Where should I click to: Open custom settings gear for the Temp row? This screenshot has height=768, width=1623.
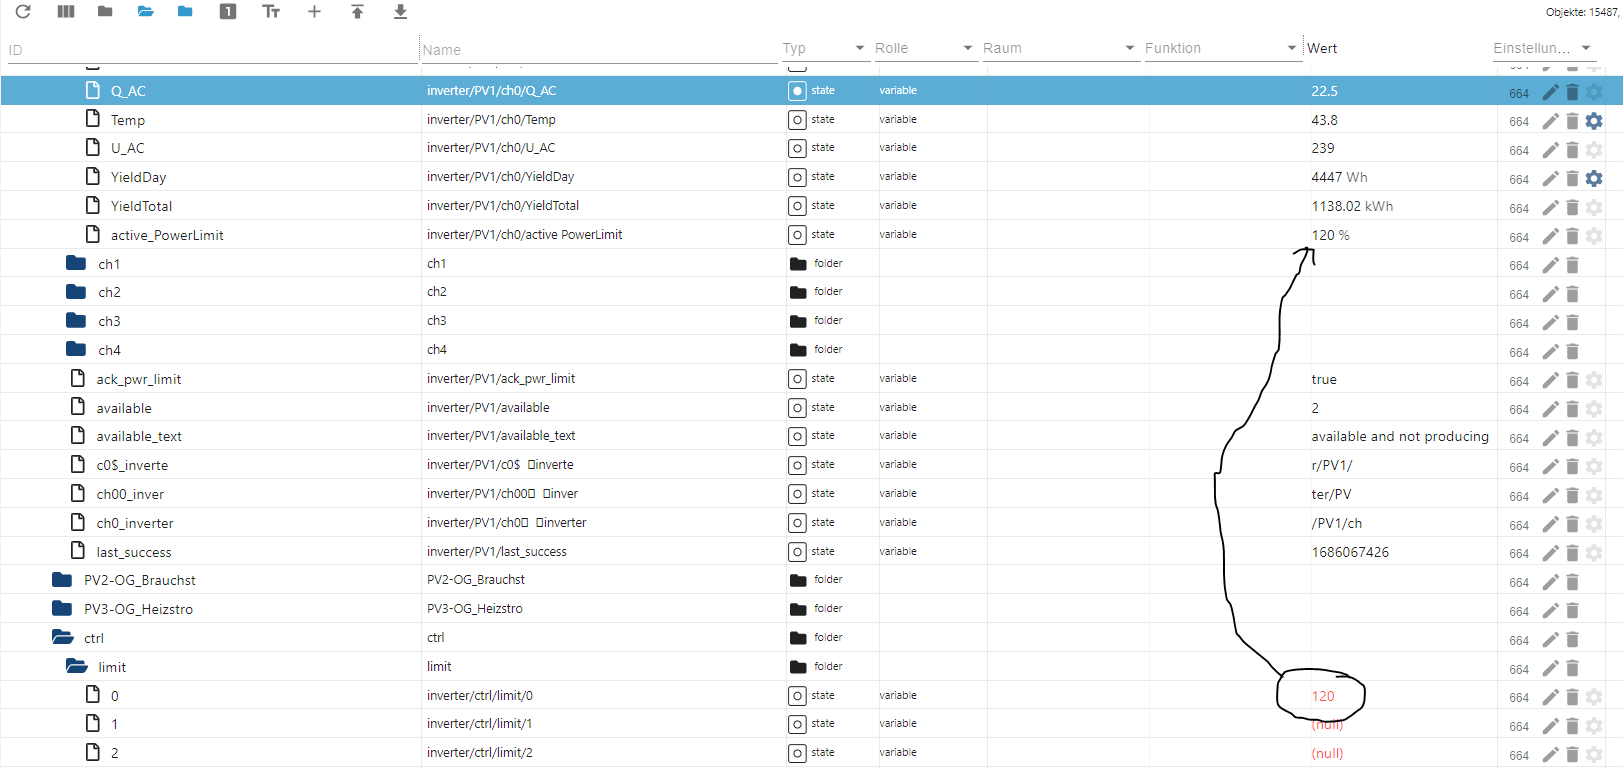[x=1594, y=121]
